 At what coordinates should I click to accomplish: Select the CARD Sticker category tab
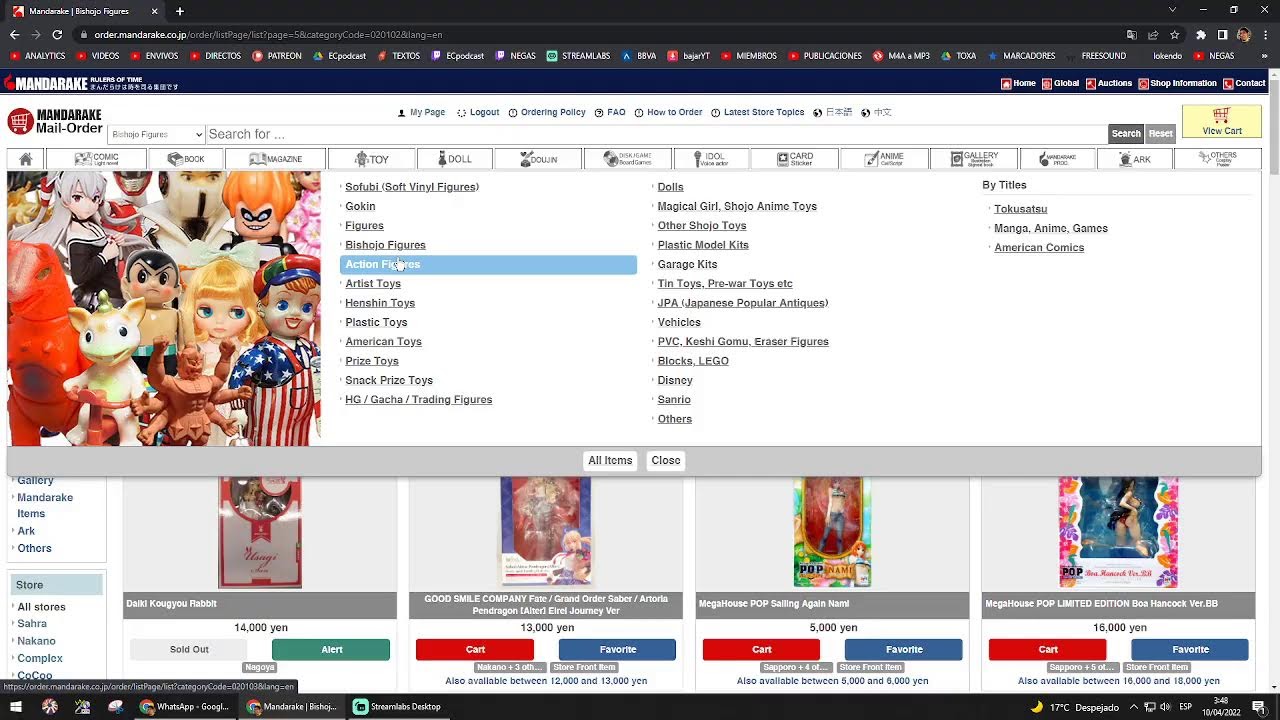click(797, 159)
